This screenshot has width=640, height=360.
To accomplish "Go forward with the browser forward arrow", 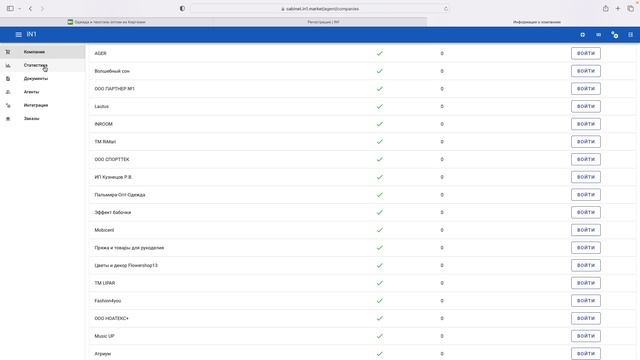I will (x=42, y=9).
